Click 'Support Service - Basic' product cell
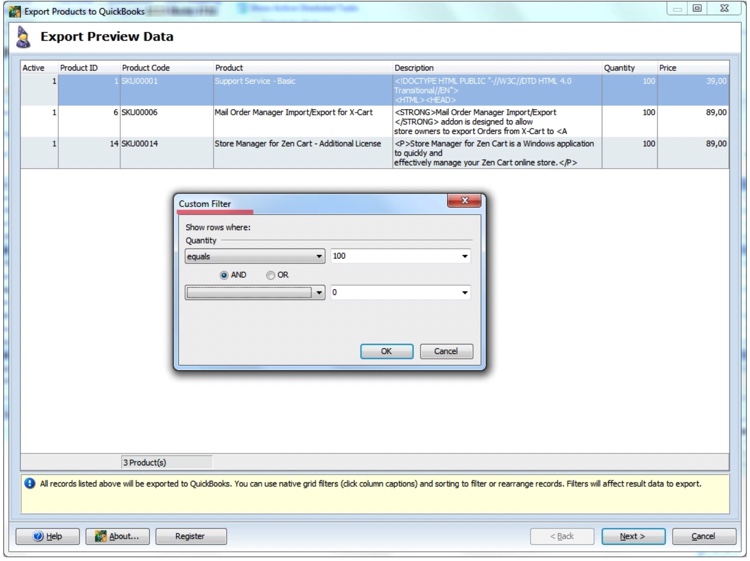 click(303, 90)
